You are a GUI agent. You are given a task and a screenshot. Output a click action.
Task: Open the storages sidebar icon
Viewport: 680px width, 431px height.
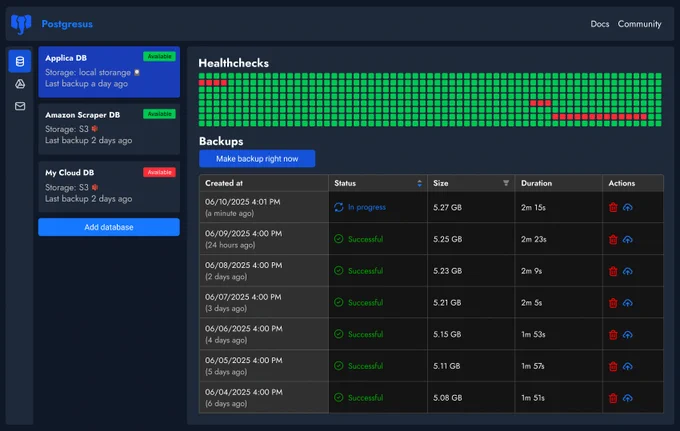pyautogui.click(x=20, y=84)
